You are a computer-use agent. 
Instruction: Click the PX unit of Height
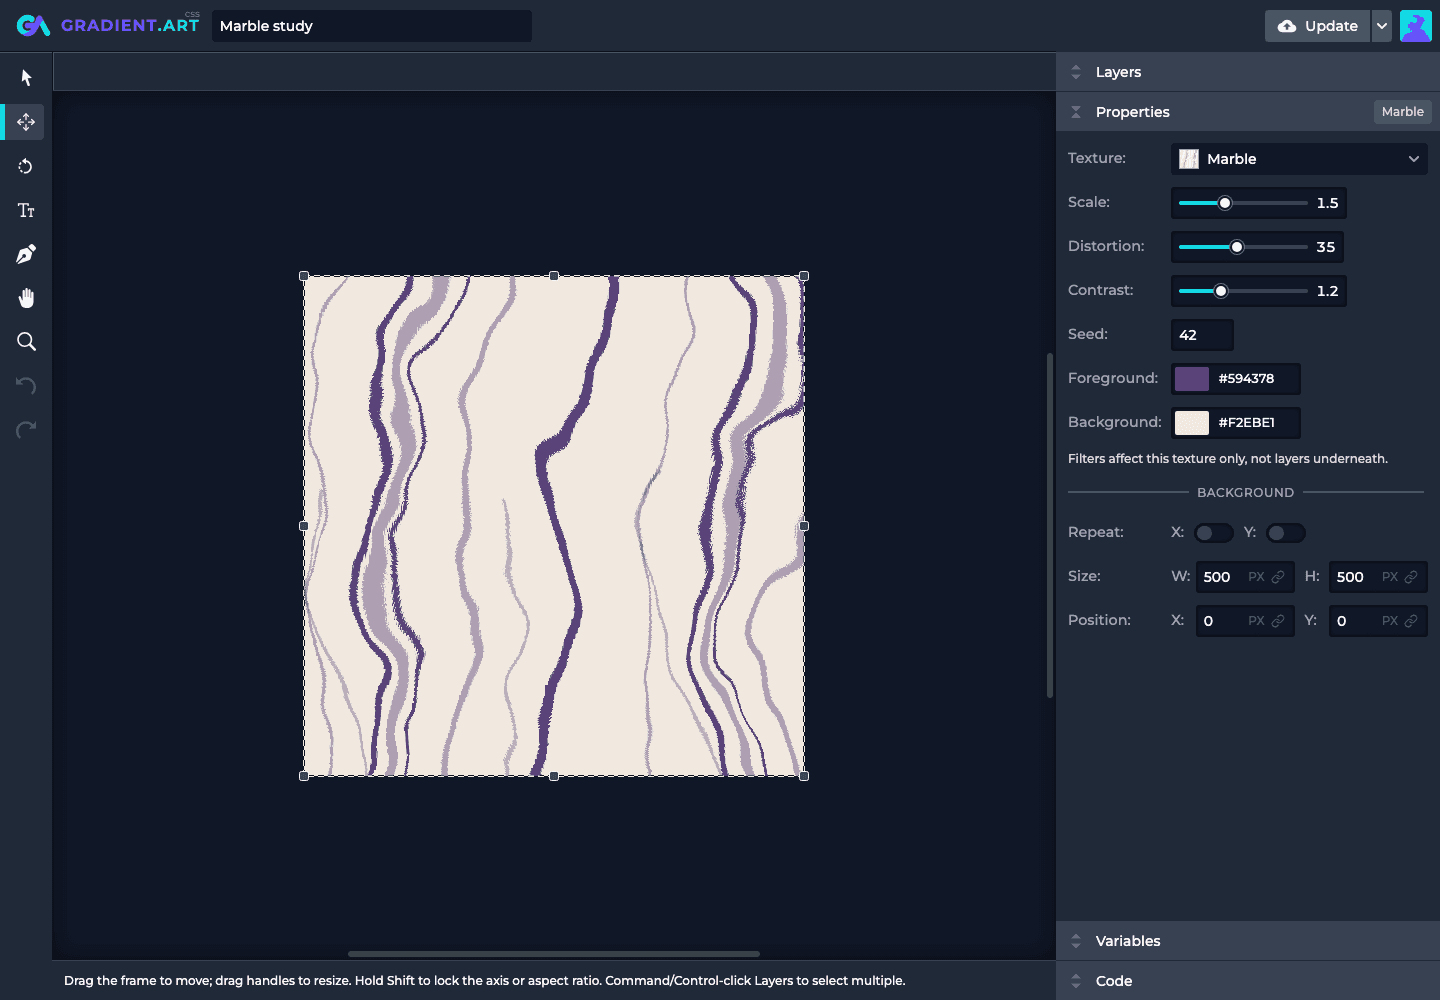(x=1390, y=577)
